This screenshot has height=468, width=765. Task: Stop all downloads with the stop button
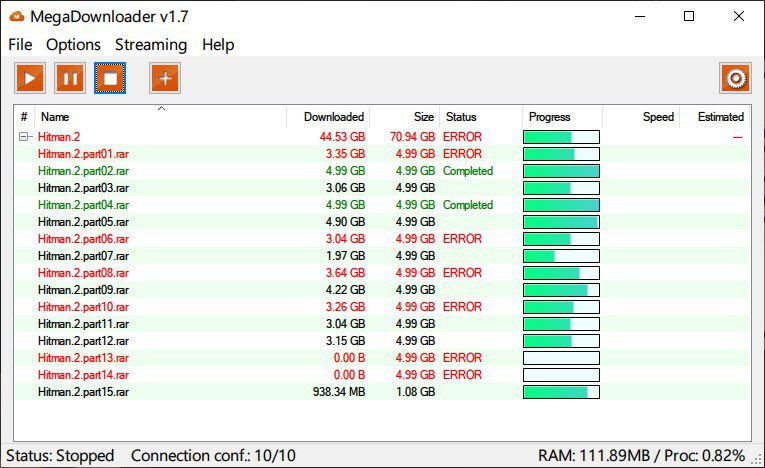click(110, 78)
